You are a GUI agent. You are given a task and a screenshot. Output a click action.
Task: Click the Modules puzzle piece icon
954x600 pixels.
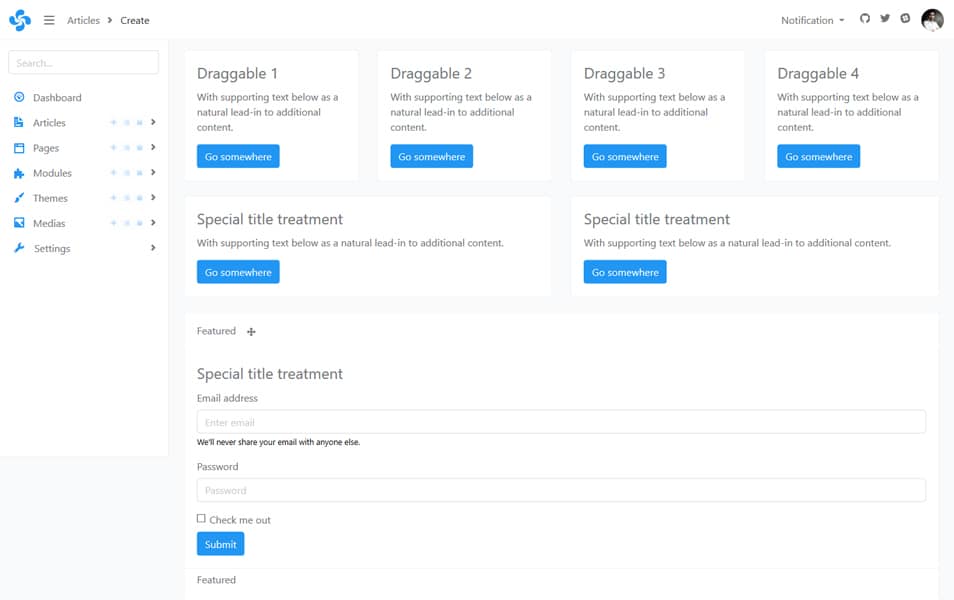[19, 173]
